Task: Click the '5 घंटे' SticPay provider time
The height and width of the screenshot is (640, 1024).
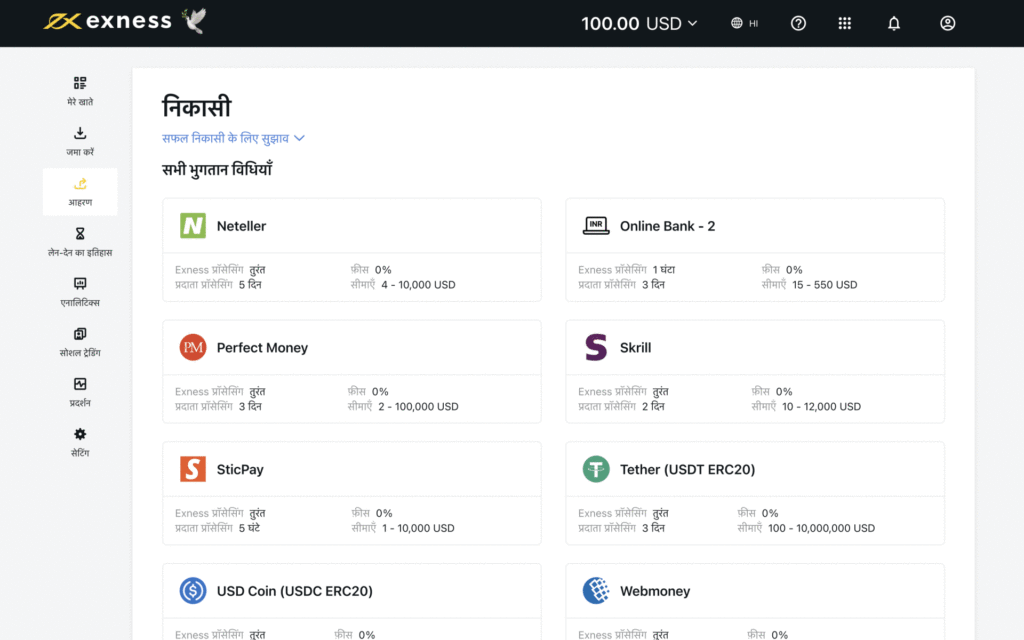Action: [249, 528]
